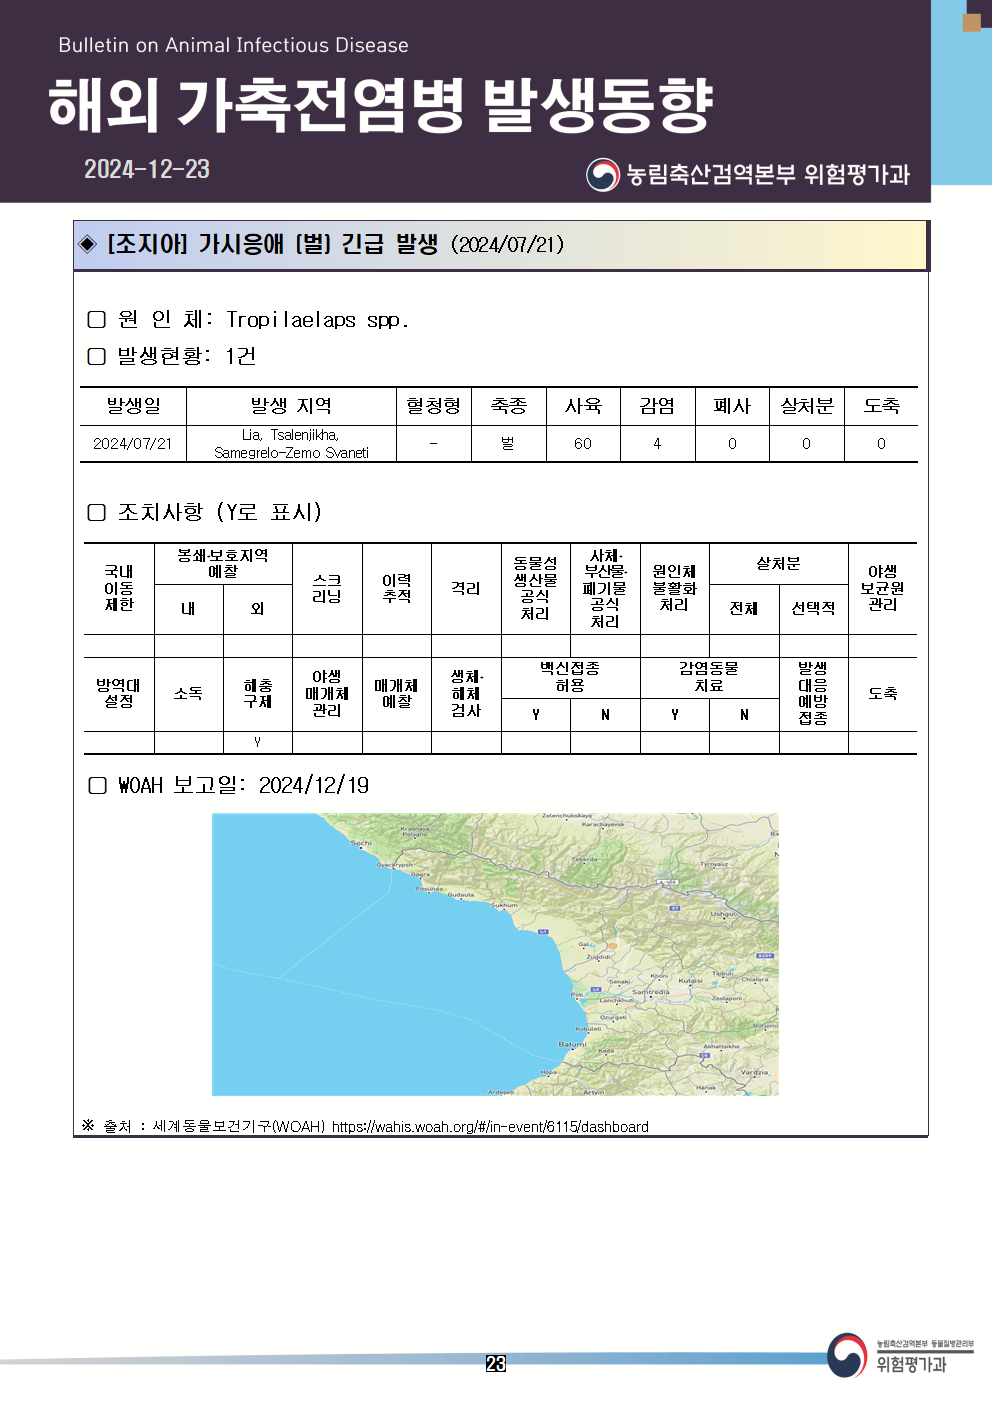The width and height of the screenshot is (992, 1403).
Task: Click the 'Bulletin on Animal Infectious Disease' subtitle
Action: point(233,45)
